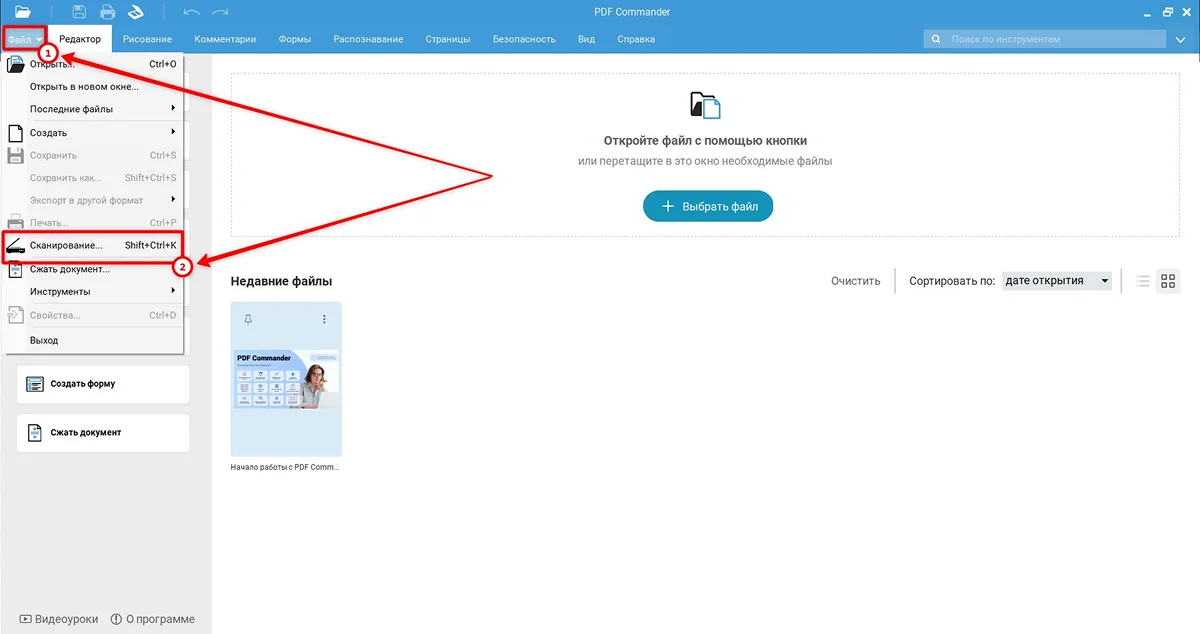
Task: Open the three-dot menu on file thumbnail
Action: pyautogui.click(x=324, y=319)
